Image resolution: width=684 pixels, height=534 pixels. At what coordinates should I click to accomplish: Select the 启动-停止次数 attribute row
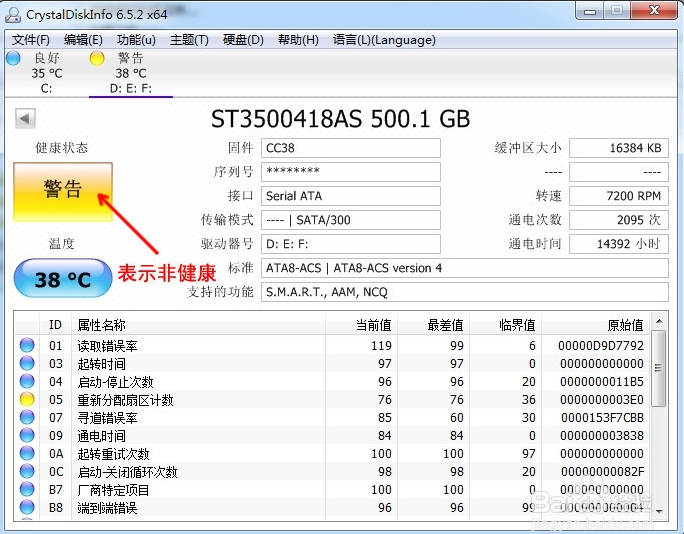click(332, 381)
